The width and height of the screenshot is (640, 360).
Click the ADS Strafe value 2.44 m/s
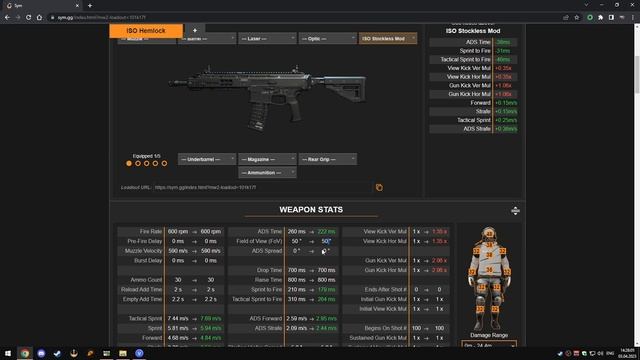pyautogui.click(x=326, y=328)
